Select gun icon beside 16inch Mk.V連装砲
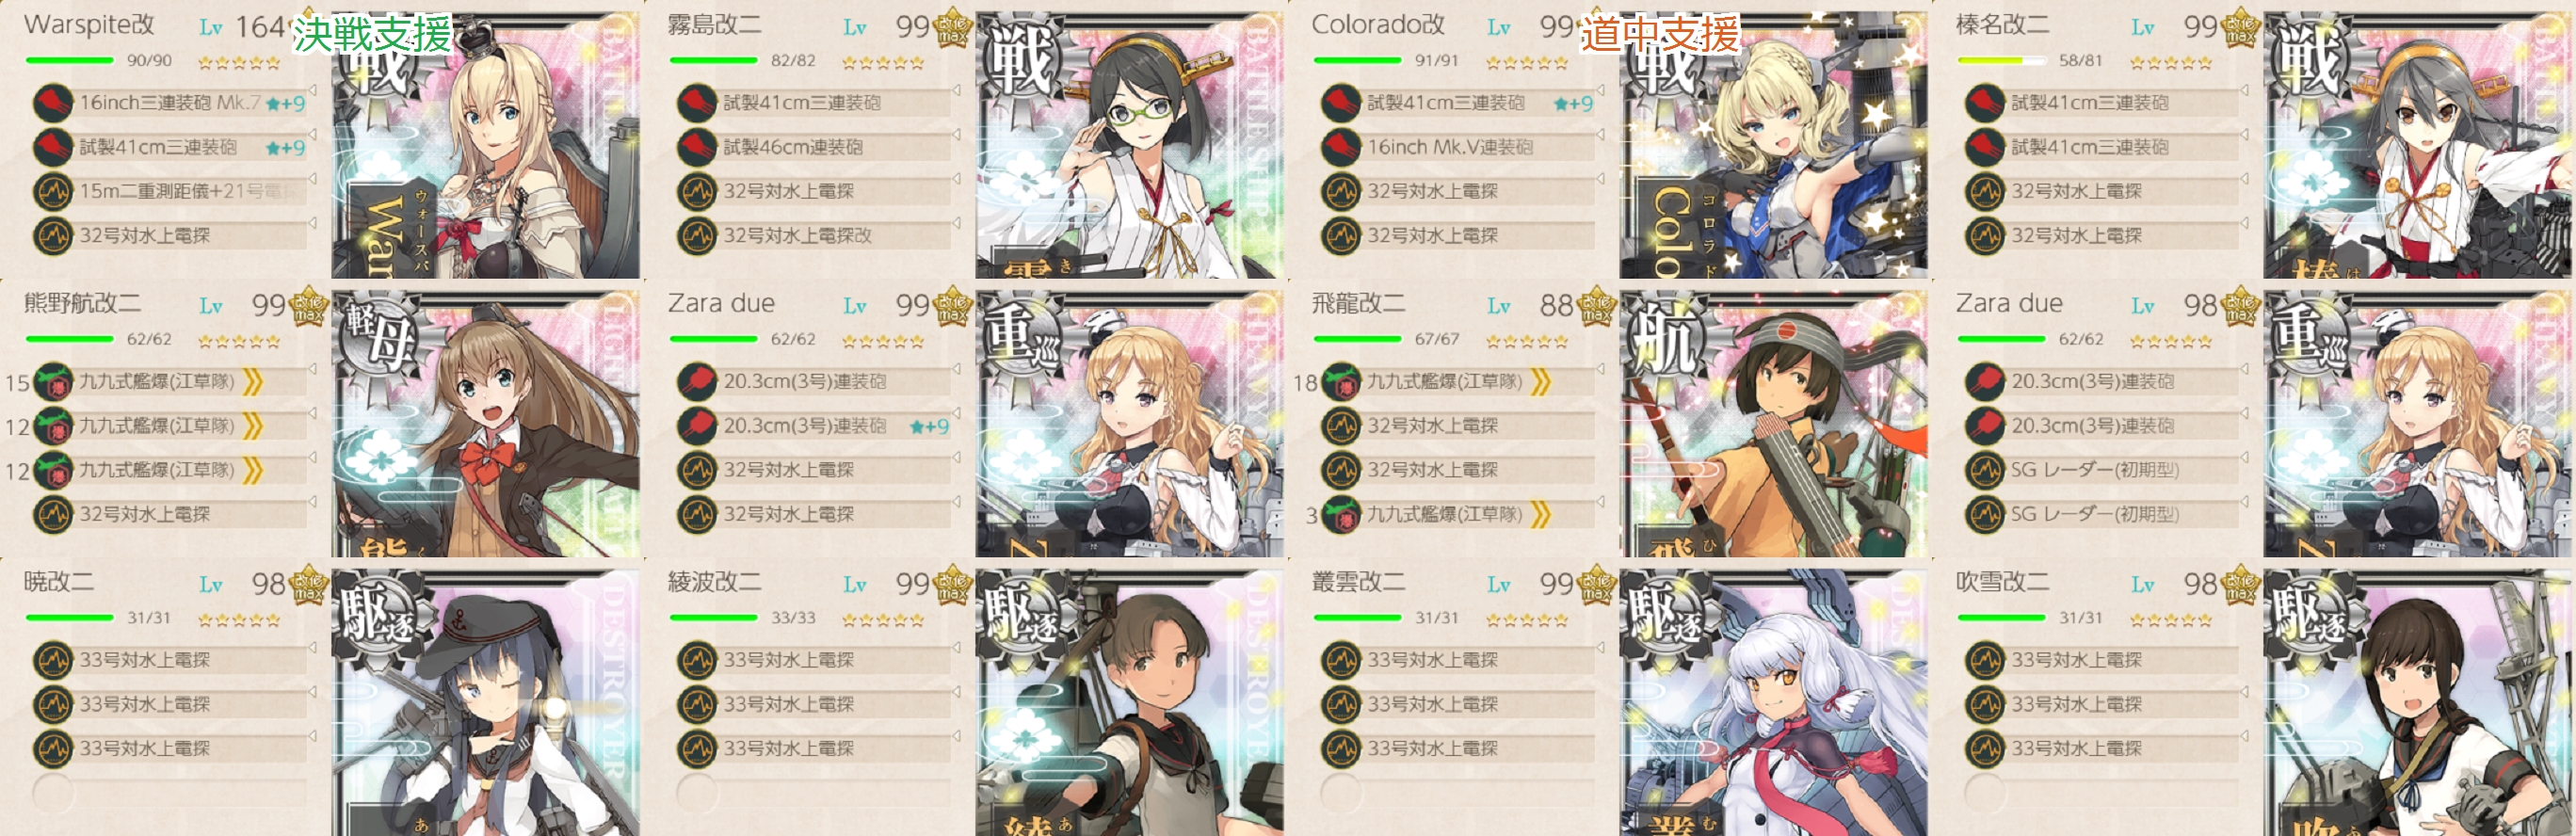 coord(1341,147)
